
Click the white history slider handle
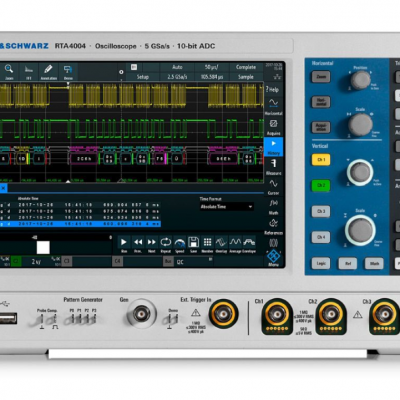[x=43, y=248]
